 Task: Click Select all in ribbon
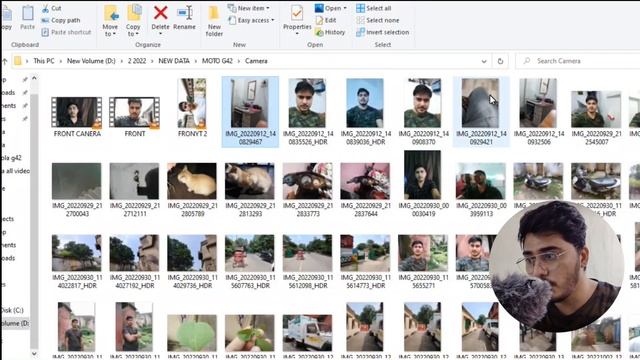pyautogui.click(x=373, y=8)
